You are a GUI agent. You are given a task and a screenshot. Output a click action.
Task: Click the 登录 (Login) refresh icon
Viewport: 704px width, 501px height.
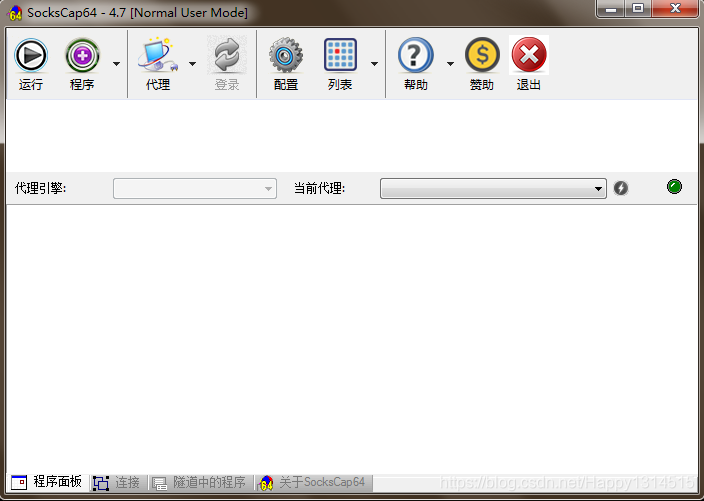click(x=227, y=56)
